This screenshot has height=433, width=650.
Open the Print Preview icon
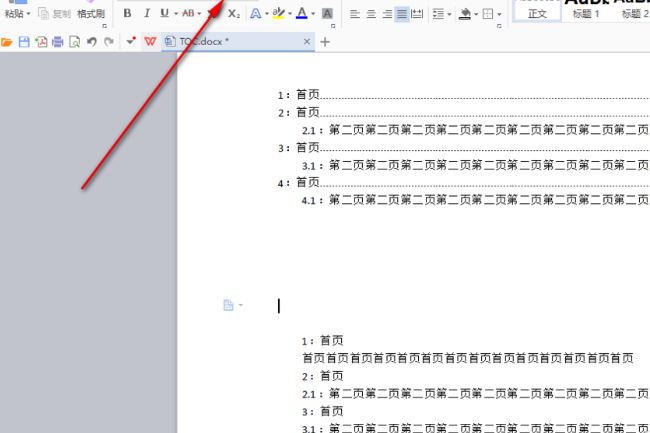75,42
